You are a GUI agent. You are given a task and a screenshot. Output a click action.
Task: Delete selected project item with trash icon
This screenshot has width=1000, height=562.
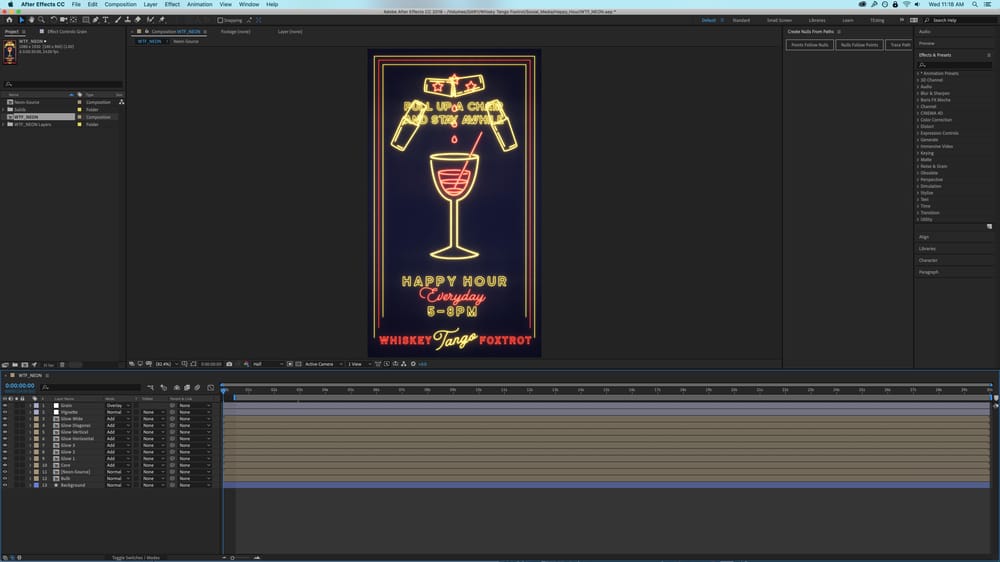point(62,365)
